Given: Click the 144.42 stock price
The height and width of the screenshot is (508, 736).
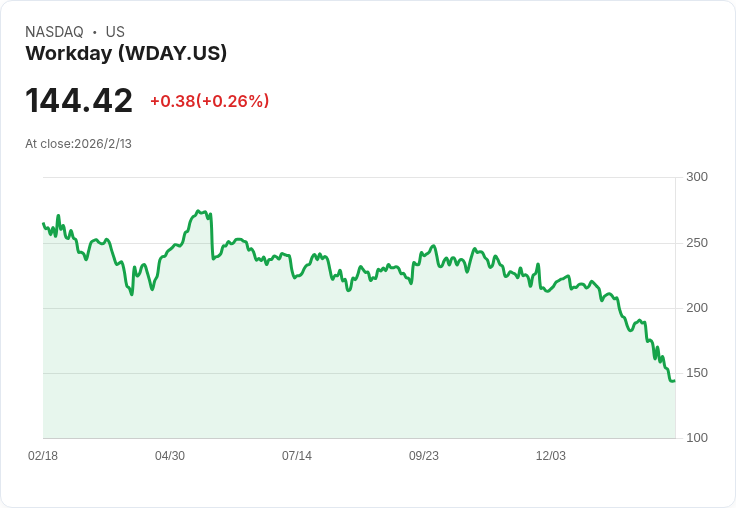Looking at the screenshot, I should [x=79, y=101].
